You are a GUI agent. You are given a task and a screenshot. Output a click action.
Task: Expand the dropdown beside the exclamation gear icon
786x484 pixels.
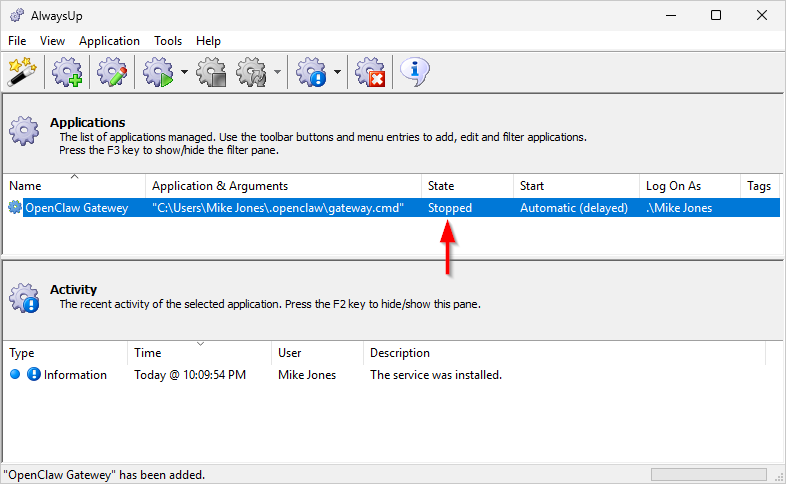(337, 72)
